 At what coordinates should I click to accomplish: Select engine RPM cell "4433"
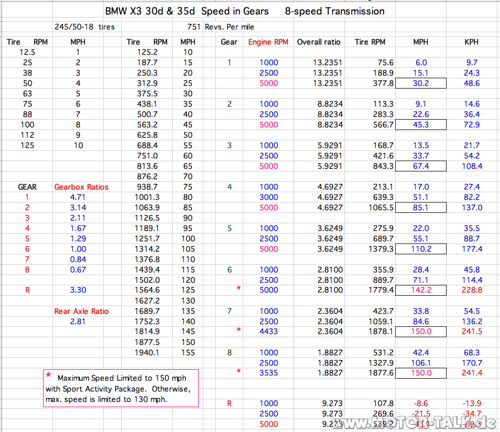(x=269, y=332)
